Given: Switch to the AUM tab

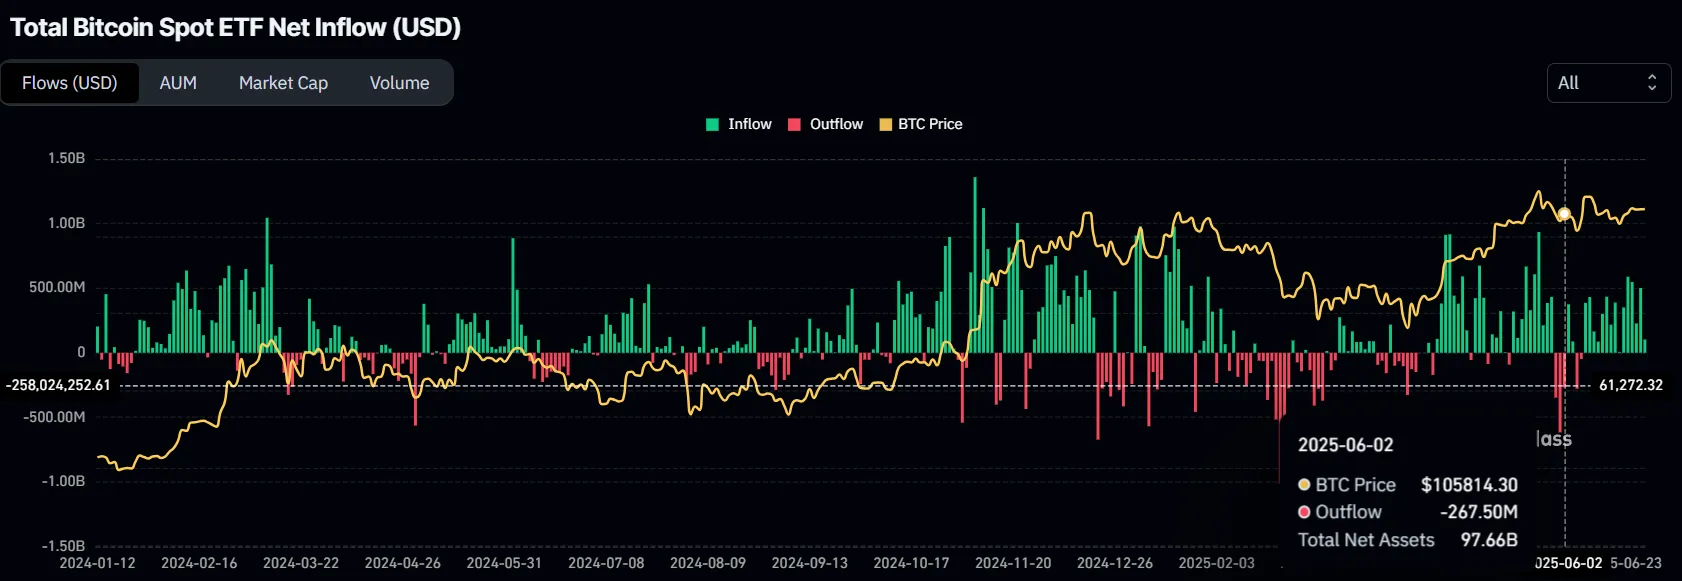Looking at the screenshot, I should coord(178,83).
